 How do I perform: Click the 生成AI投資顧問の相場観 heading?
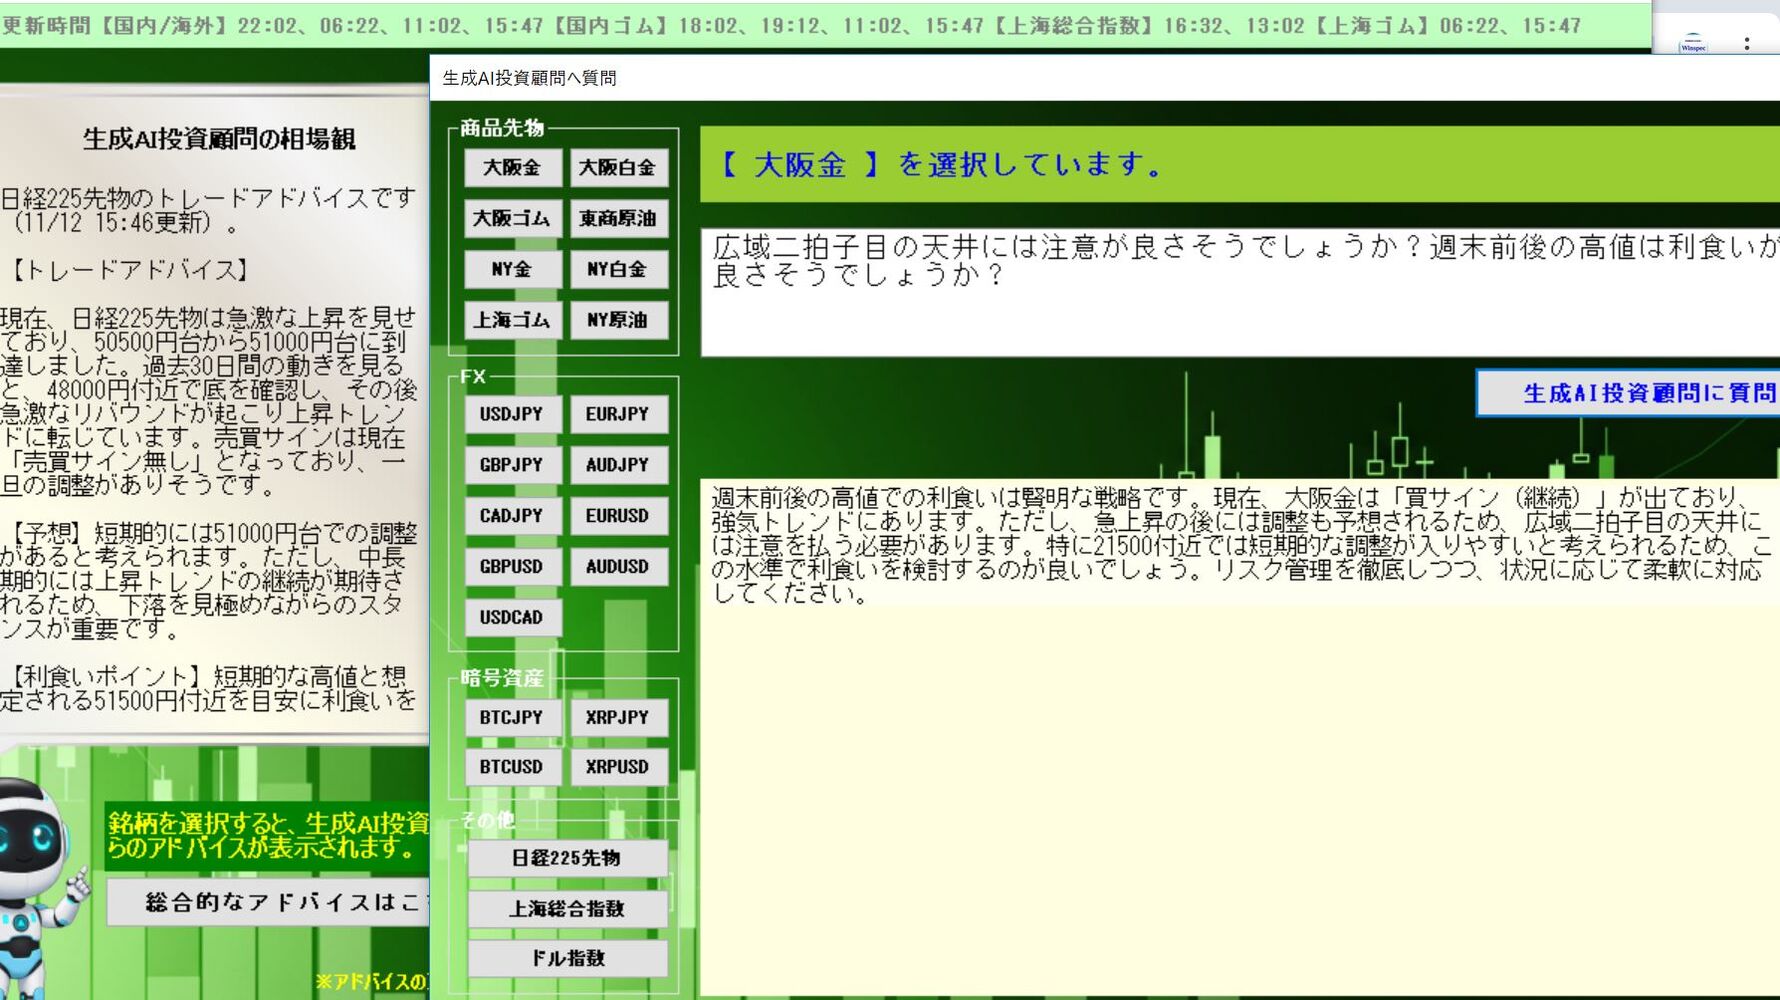point(219,139)
